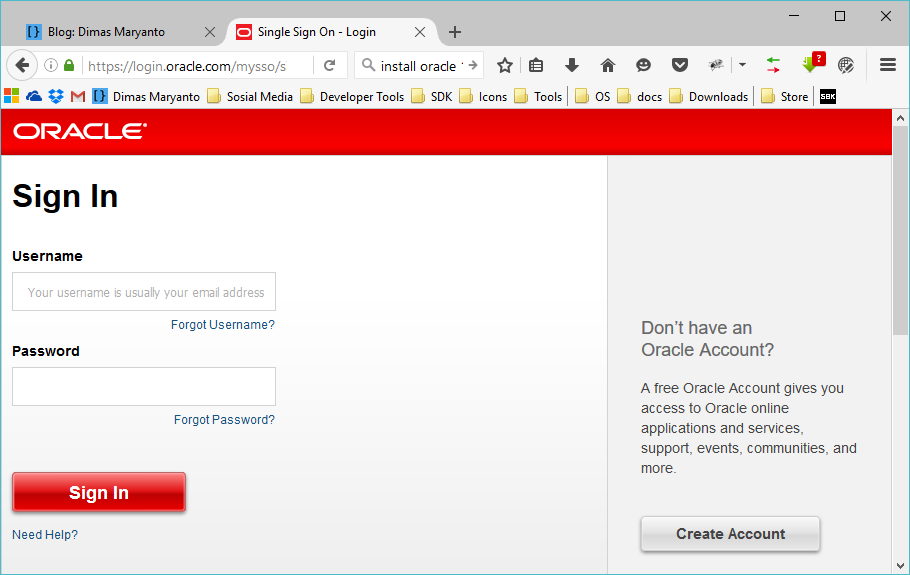
Task: Click the bug-shaped toolbar icon
Action: tap(716, 66)
